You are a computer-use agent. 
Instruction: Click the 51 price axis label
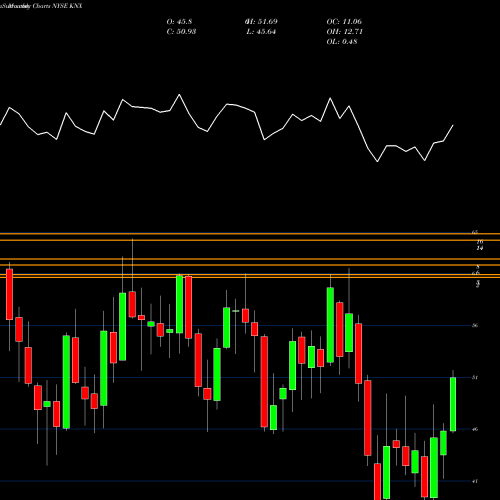475,377
